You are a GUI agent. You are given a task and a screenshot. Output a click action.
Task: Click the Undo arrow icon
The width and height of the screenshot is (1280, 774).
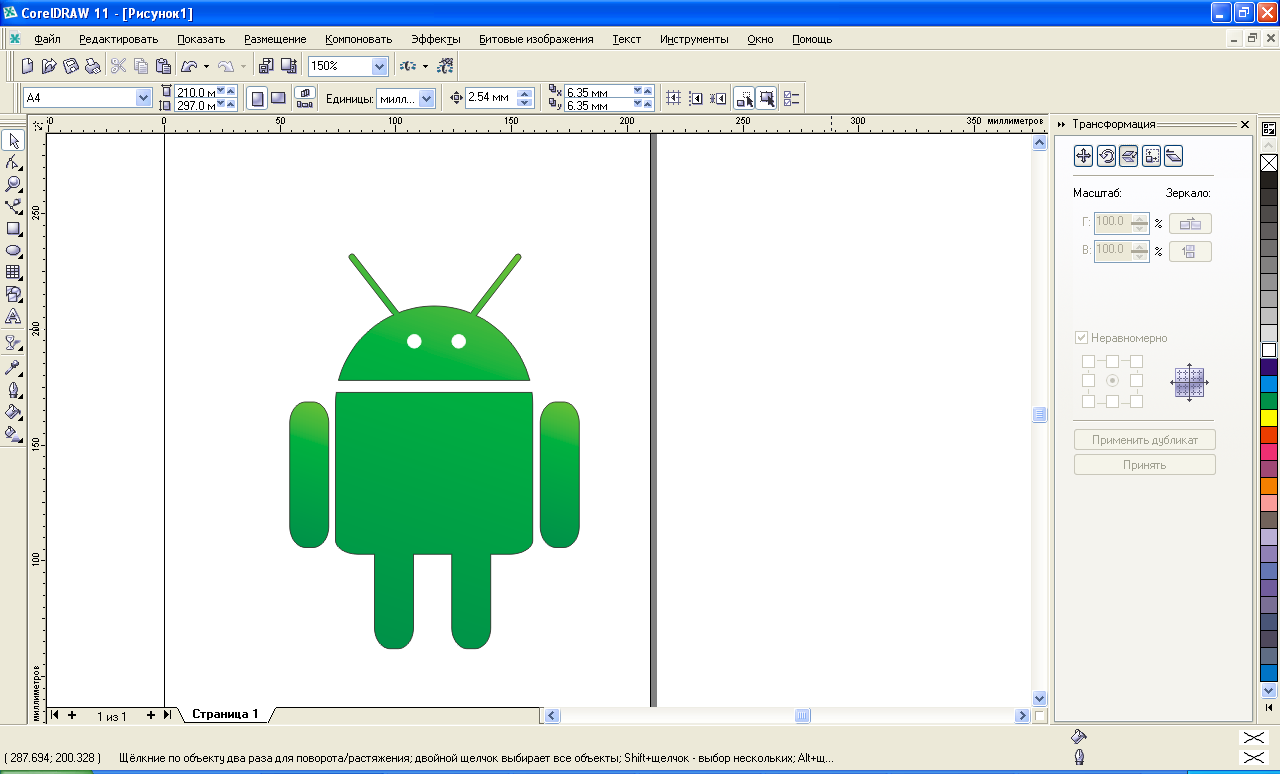(x=189, y=66)
